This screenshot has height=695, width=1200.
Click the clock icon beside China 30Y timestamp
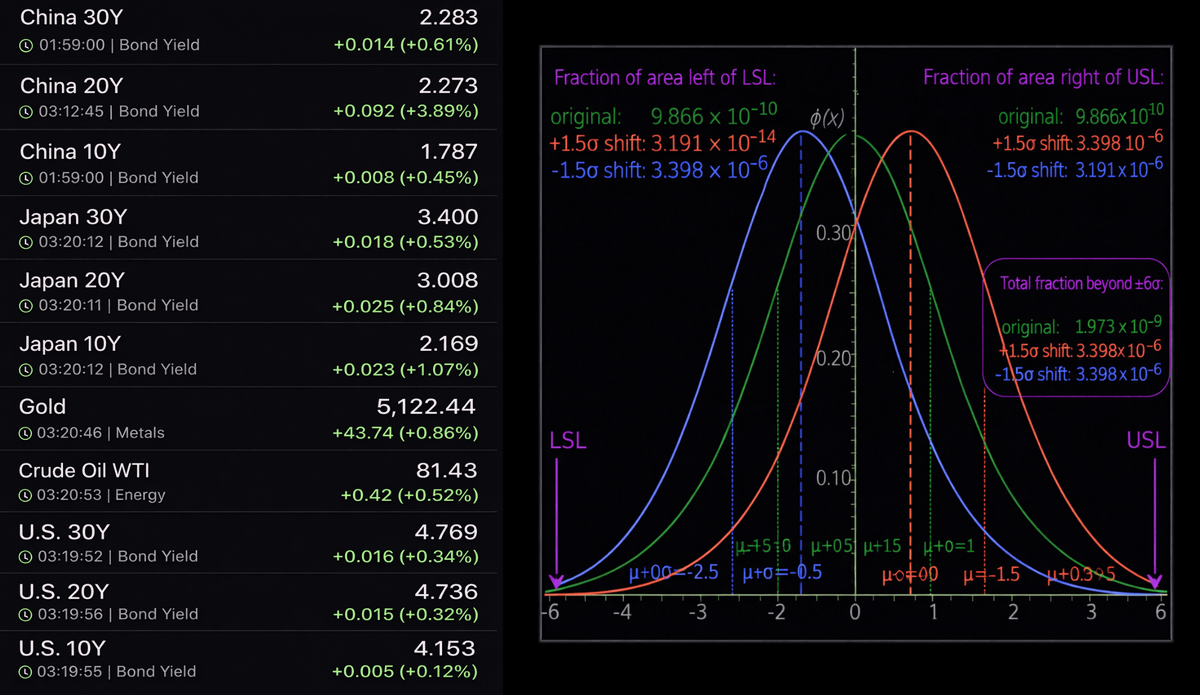[x=25, y=45]
